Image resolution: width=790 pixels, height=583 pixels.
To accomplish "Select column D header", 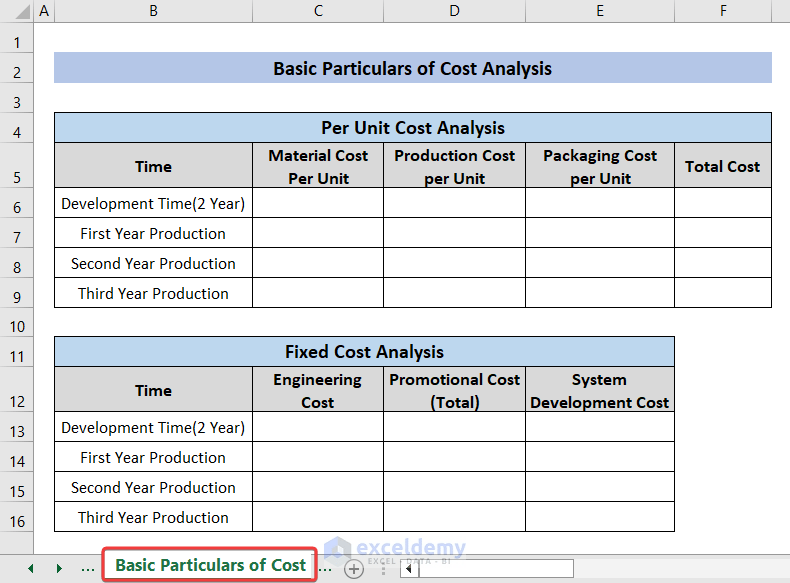I will coord(454,11).
